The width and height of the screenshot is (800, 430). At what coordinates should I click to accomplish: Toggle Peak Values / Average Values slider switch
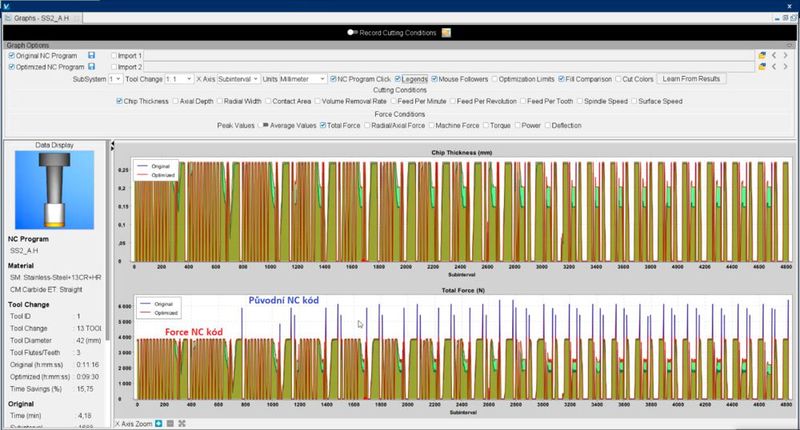coord(263,125)
